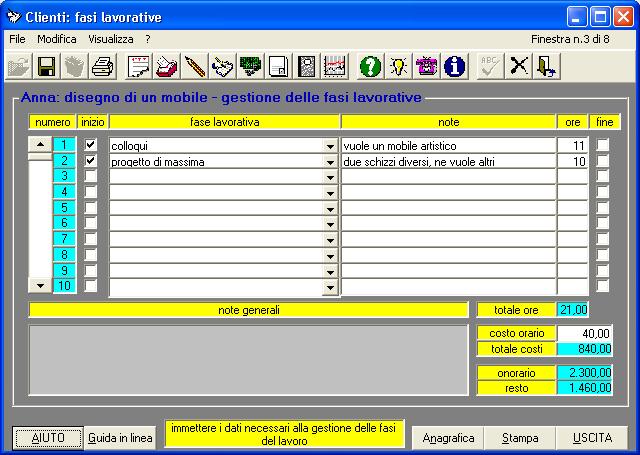The image size is (640, 455).
Task: Click the USCITA button
Action: (x=592, y=438)
